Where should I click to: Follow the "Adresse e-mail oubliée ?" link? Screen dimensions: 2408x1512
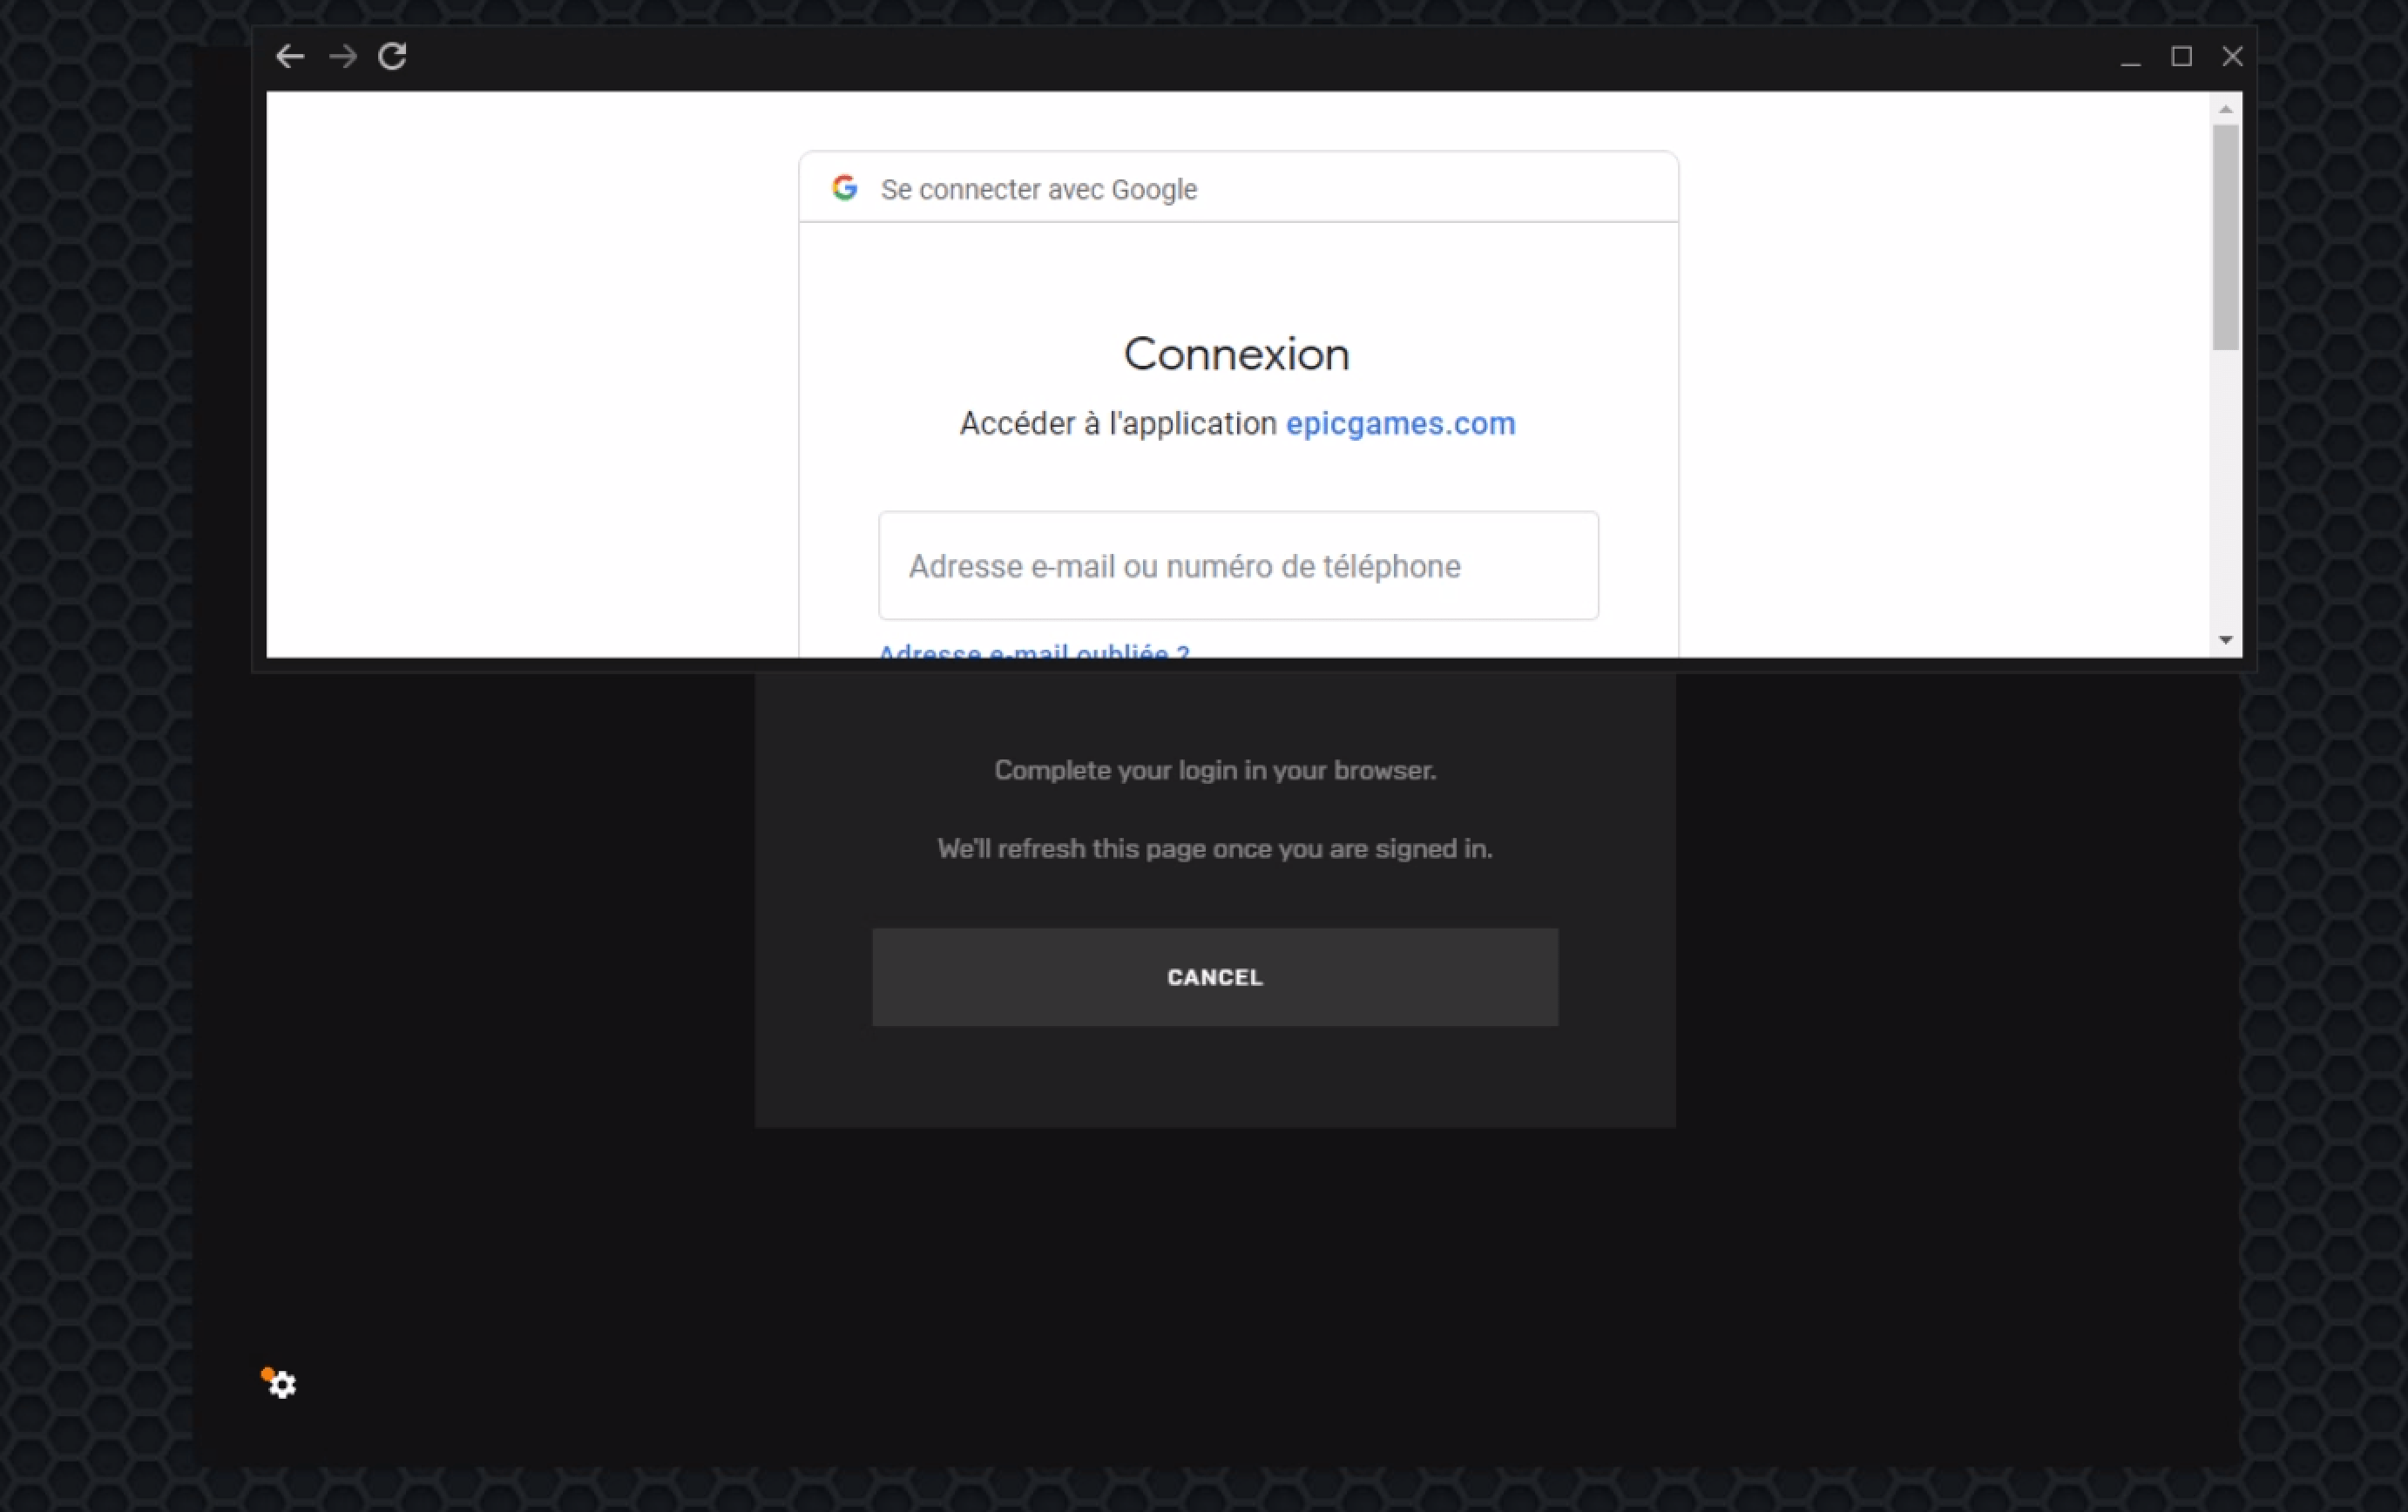(1034, 651)
